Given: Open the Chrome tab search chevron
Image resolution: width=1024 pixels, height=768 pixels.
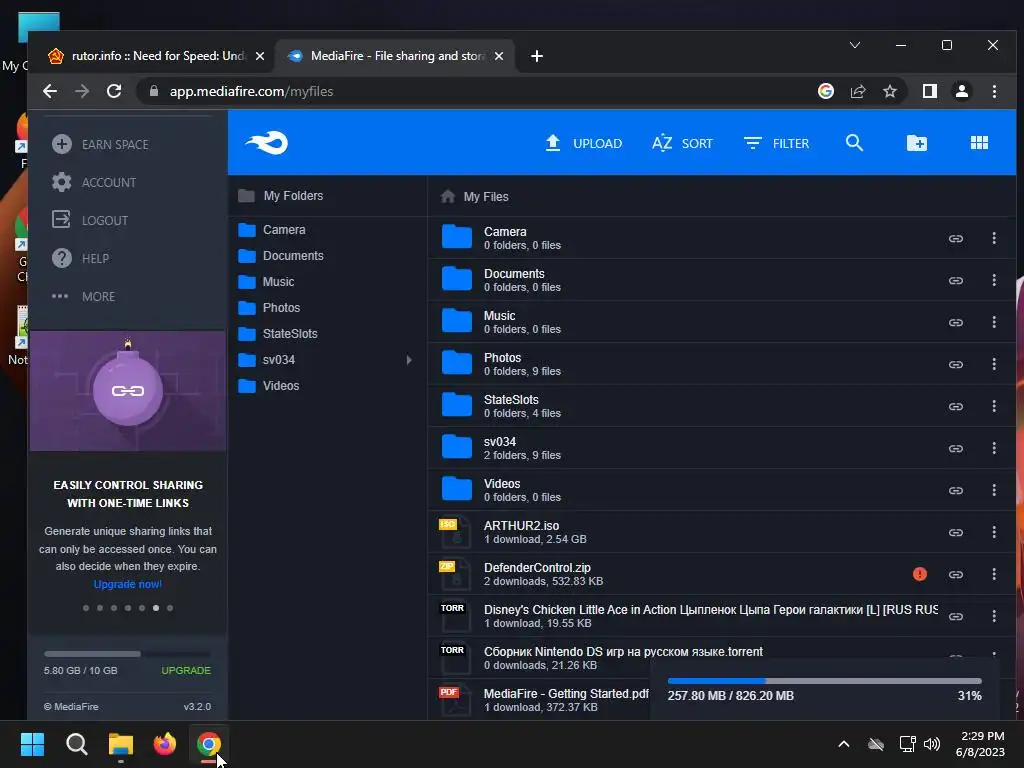Looking at the screenshot, I should [854, 45].
